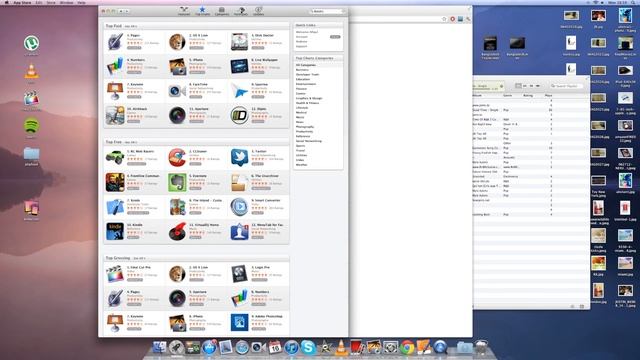This screenshot has width=640, height=360.
Task: Select the Social Networking category
Action: pos(309,141)
